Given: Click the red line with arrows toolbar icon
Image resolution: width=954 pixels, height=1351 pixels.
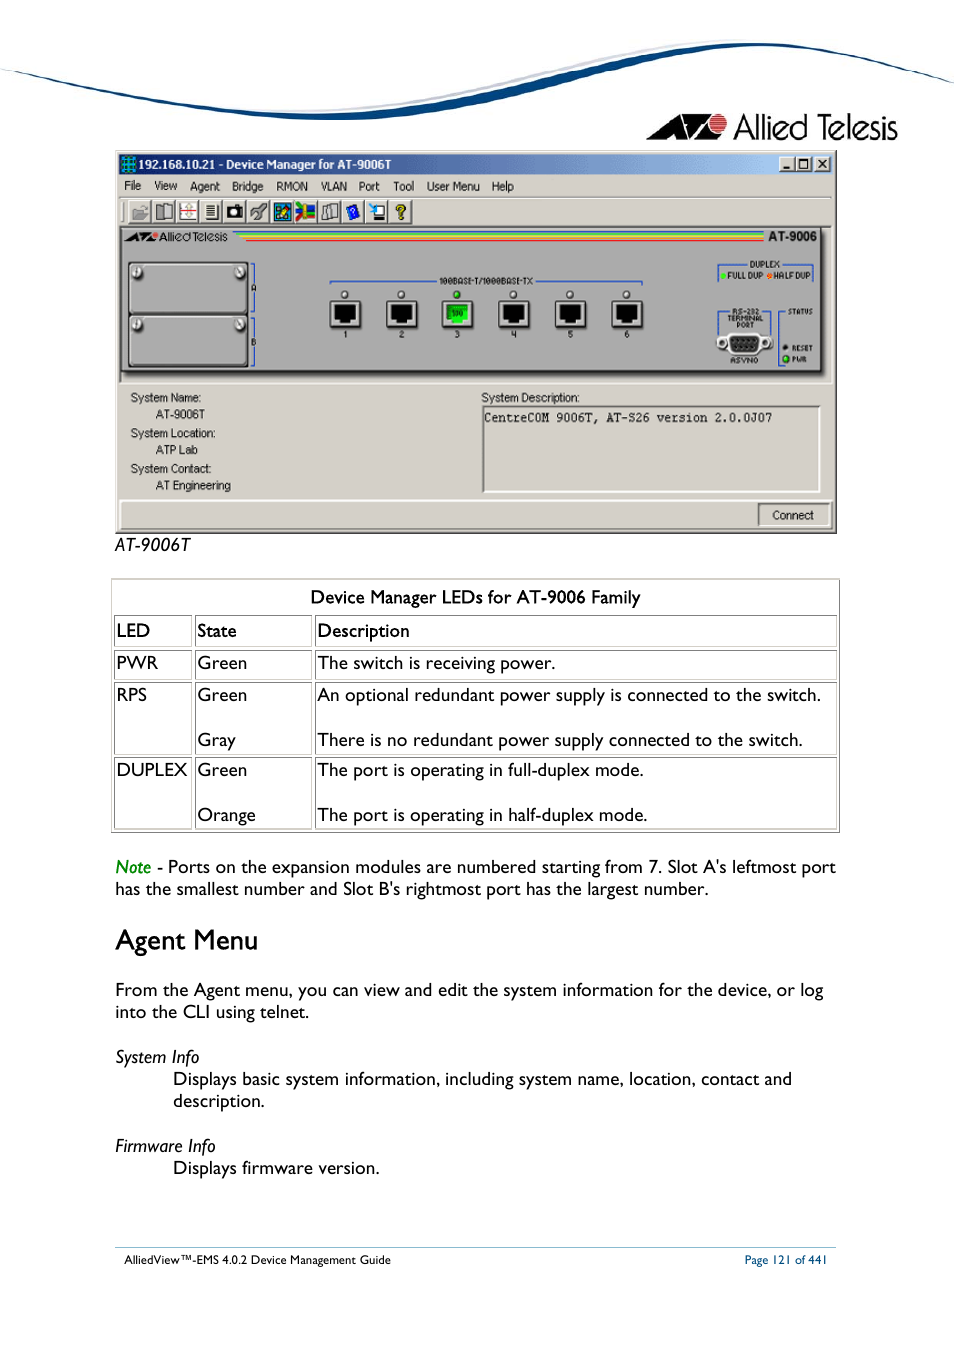Looking at the screenshot, I should click(187, 212).
